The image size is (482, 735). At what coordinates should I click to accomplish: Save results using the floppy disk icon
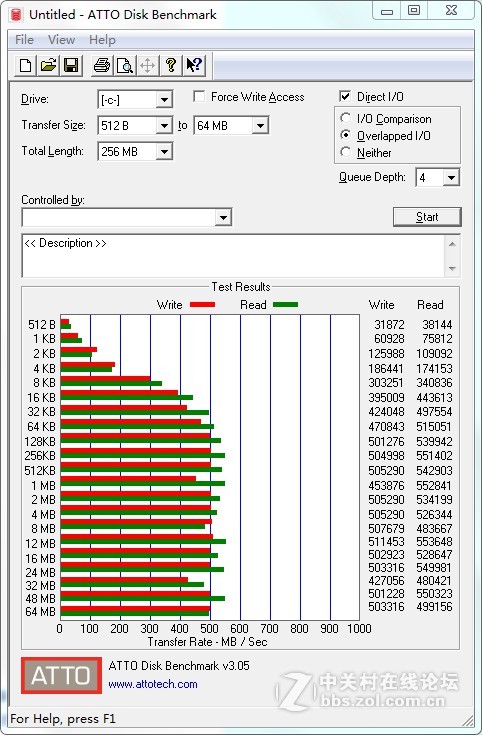(71, 65)
